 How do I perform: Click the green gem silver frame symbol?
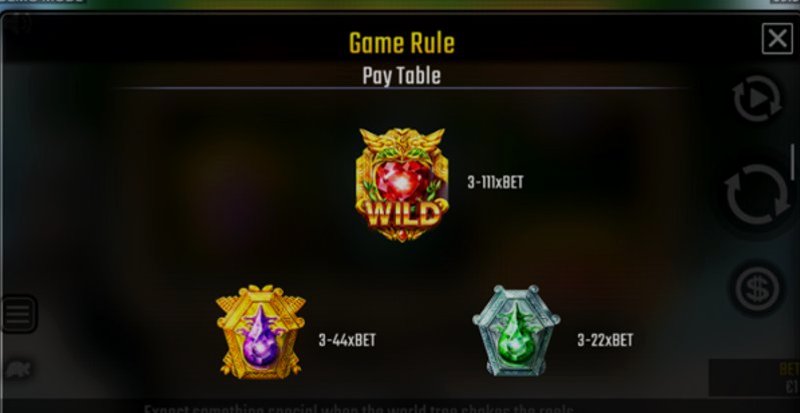point(516,331)
